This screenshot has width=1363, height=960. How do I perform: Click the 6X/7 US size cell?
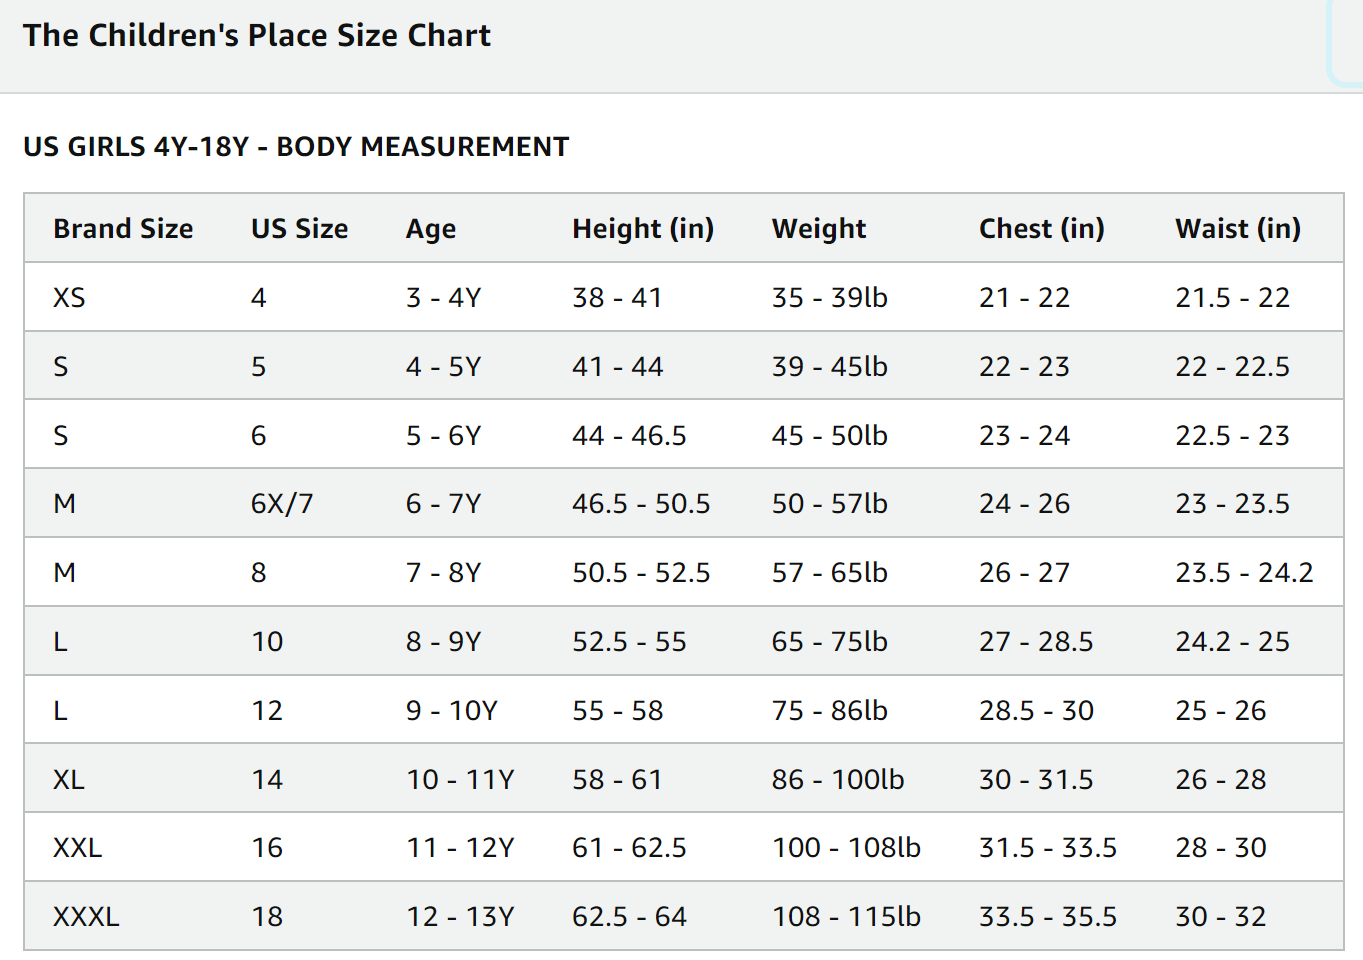point(282,504)
